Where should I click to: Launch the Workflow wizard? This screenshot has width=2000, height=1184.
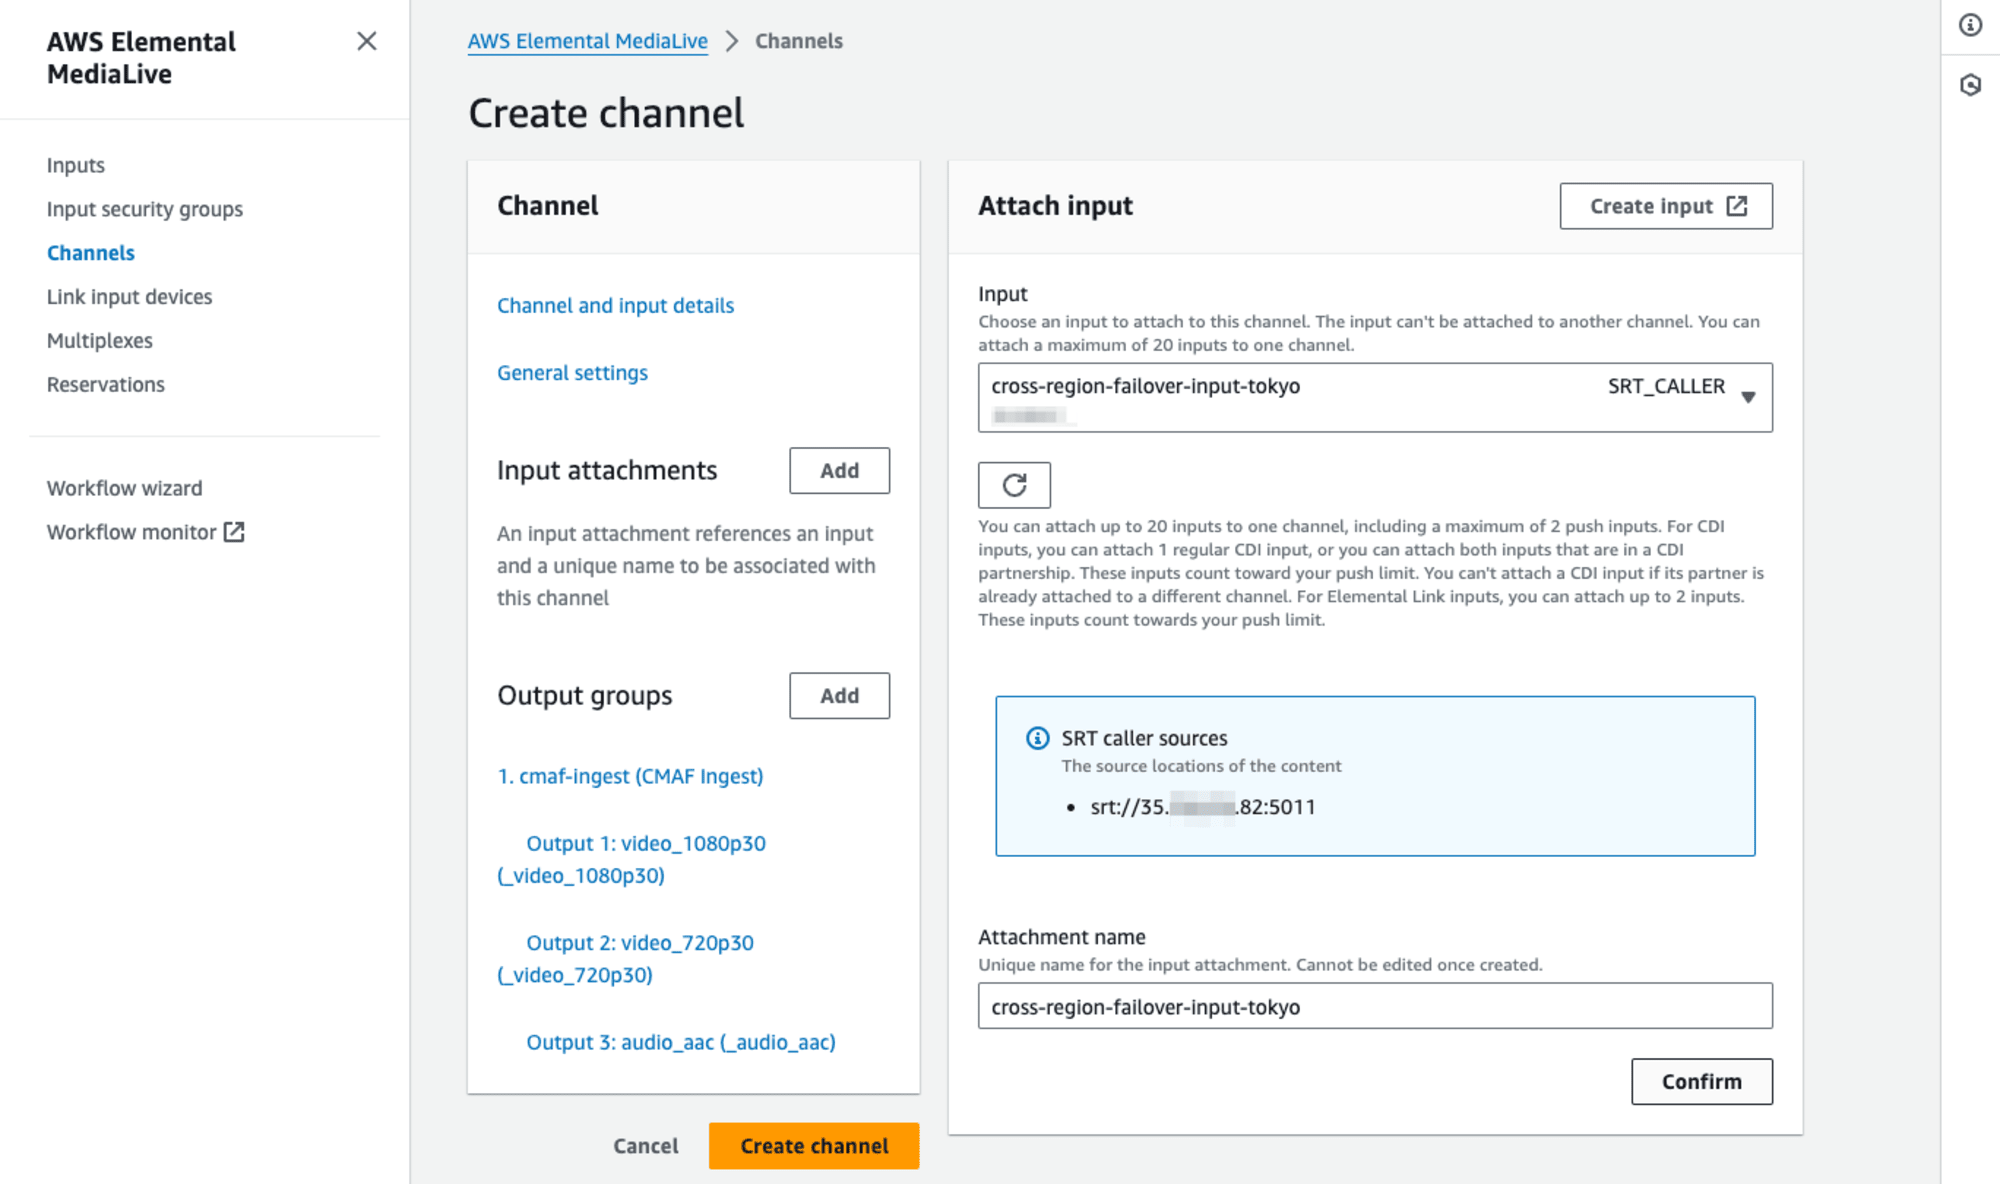[x=125, y=488]
